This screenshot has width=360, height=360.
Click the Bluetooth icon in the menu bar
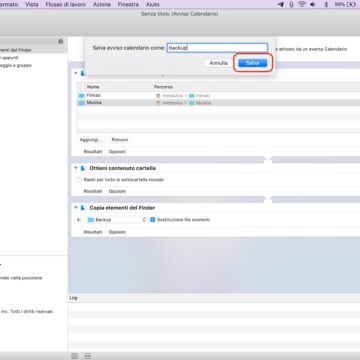(326, 4)
